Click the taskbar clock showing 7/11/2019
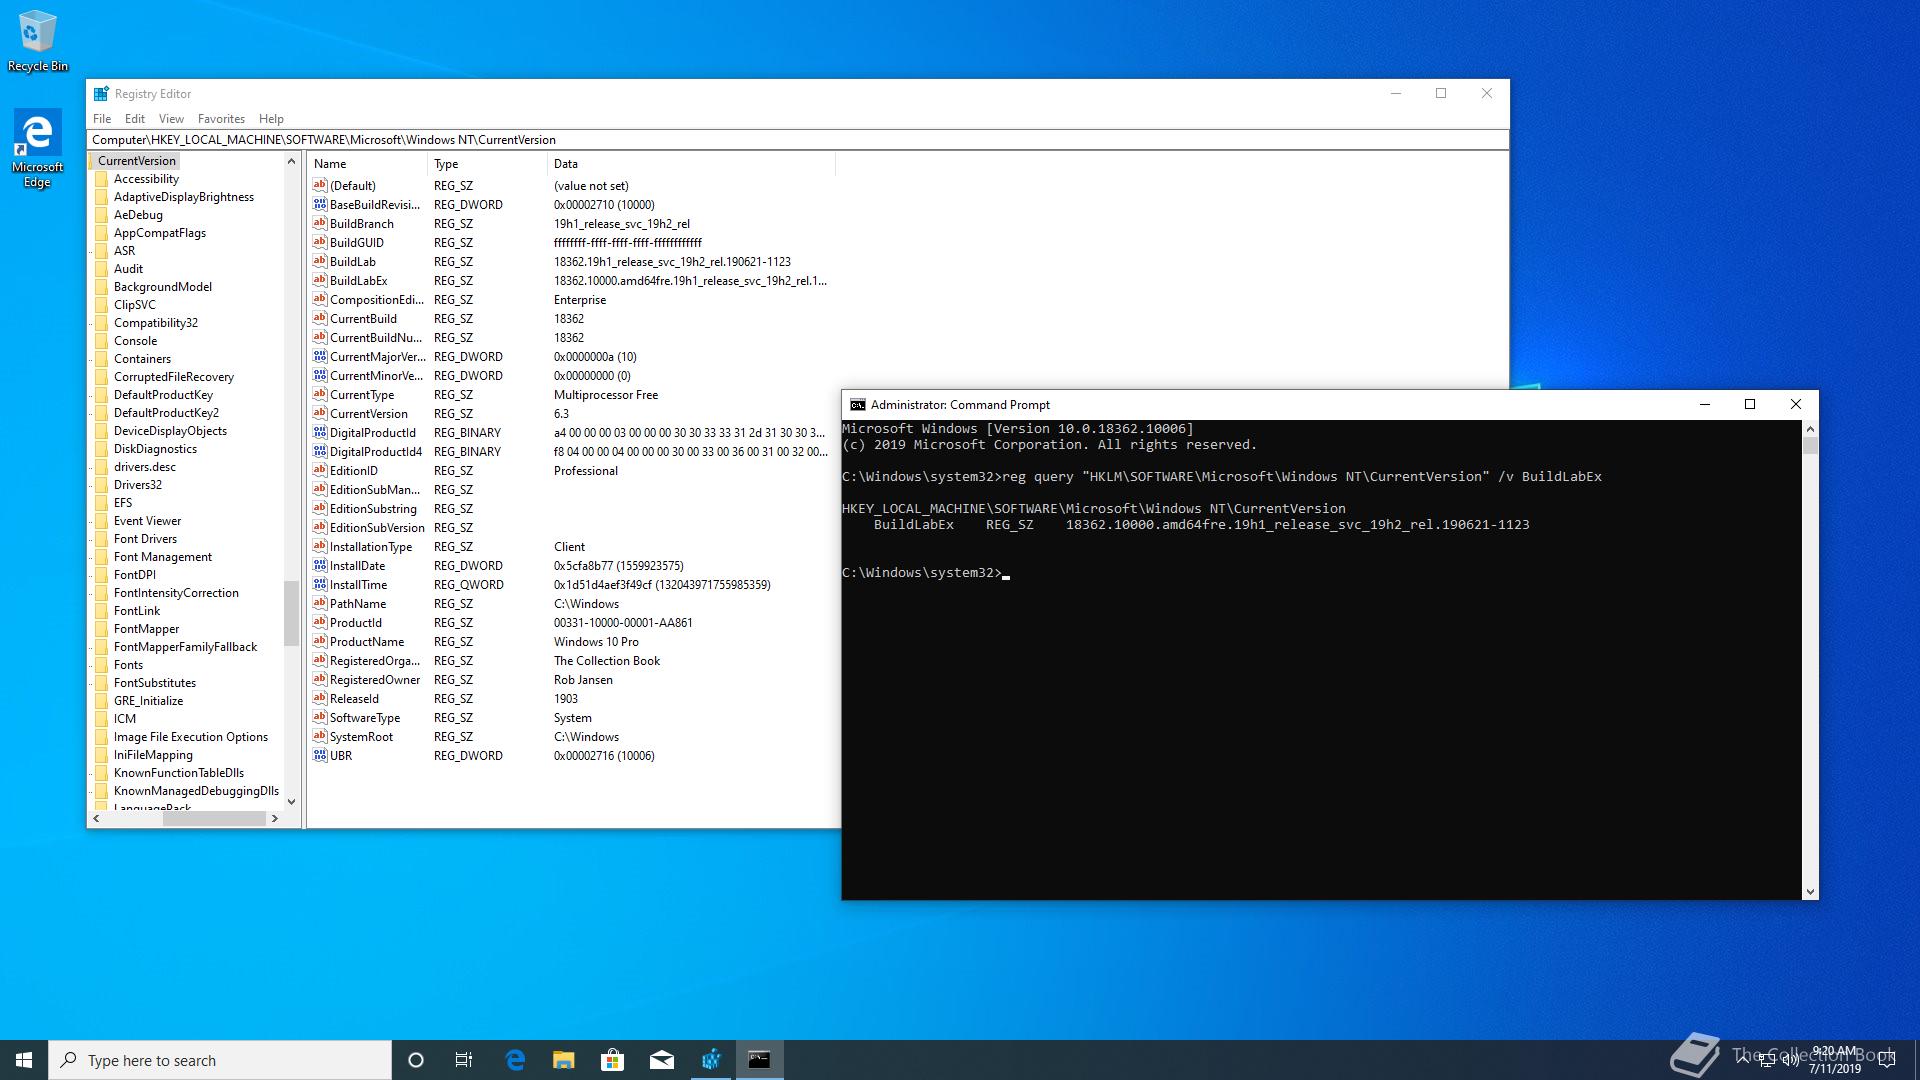Image resolution: width=1920 pixels, height=1080 pixels. [1834, 1060]
